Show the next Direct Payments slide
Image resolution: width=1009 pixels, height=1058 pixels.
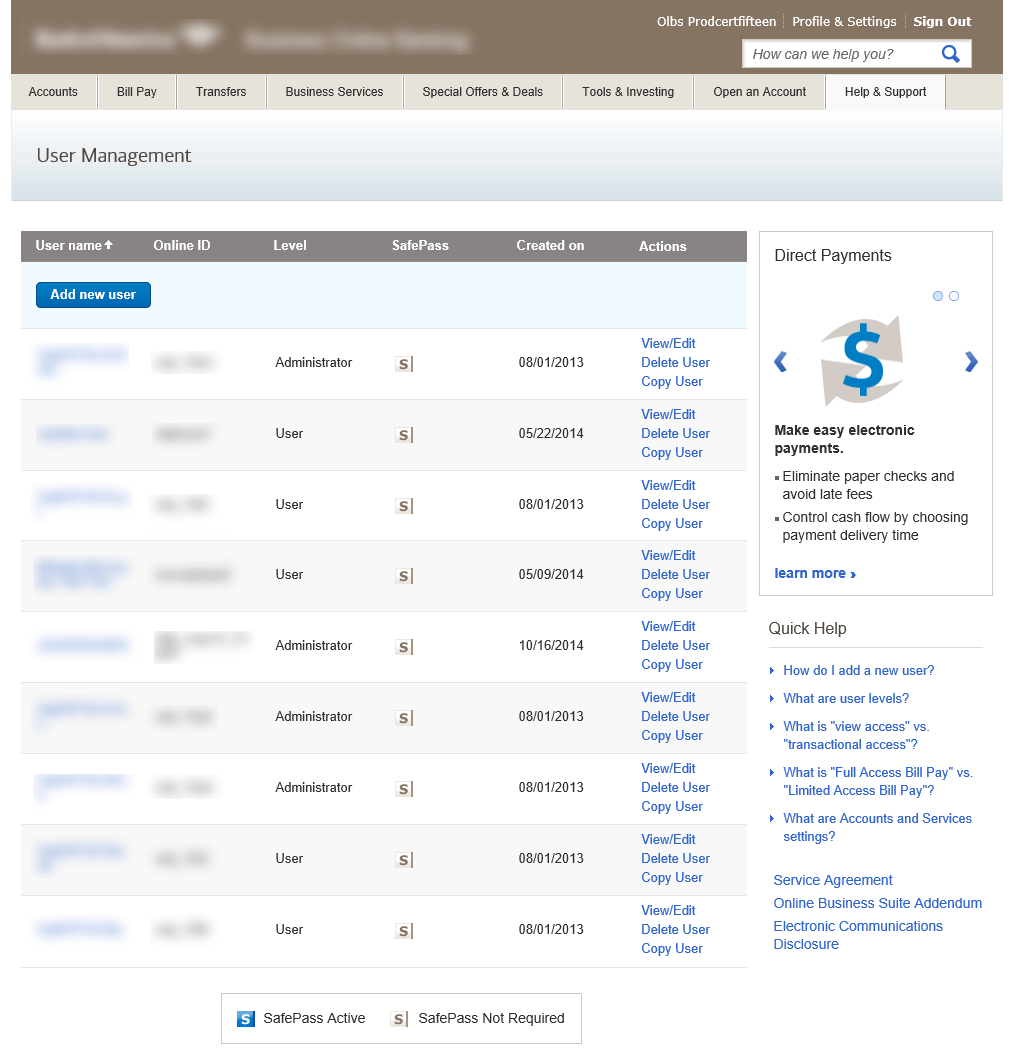[x=971, y=362]
